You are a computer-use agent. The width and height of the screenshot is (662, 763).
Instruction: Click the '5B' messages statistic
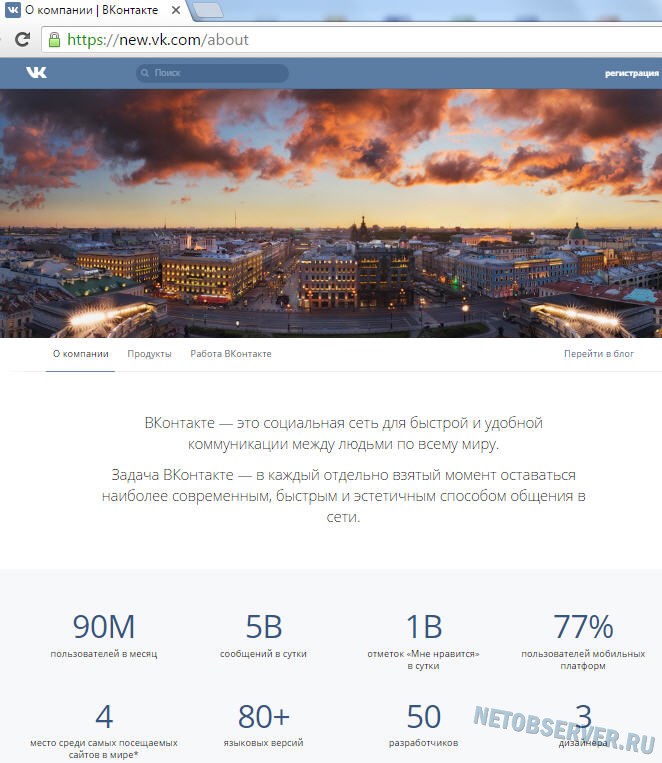tap(264, 626)
